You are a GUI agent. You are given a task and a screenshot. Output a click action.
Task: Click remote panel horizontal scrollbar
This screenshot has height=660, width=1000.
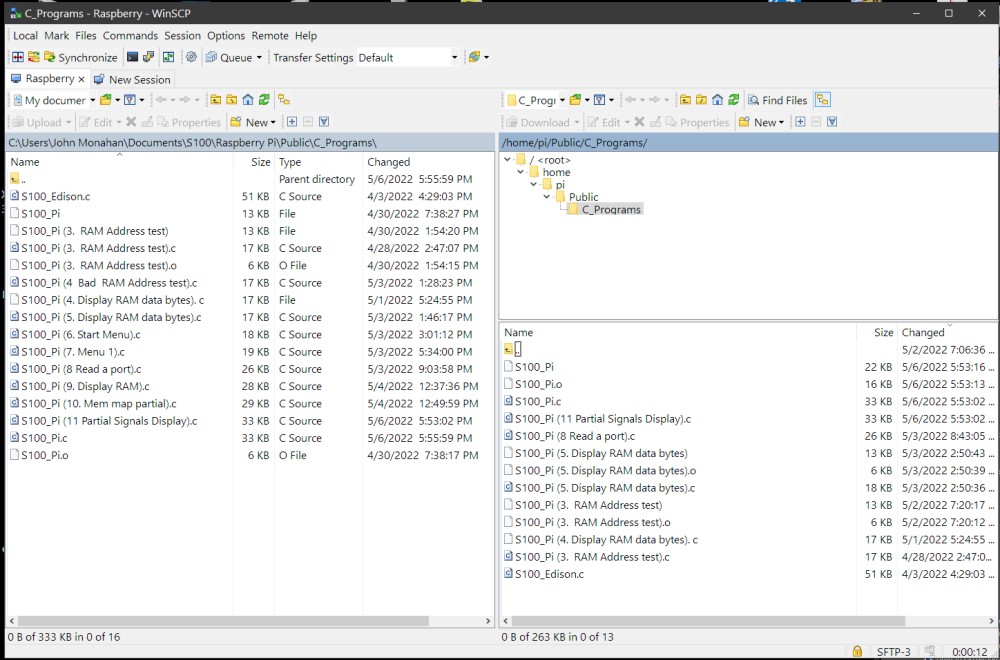(708, 620)
